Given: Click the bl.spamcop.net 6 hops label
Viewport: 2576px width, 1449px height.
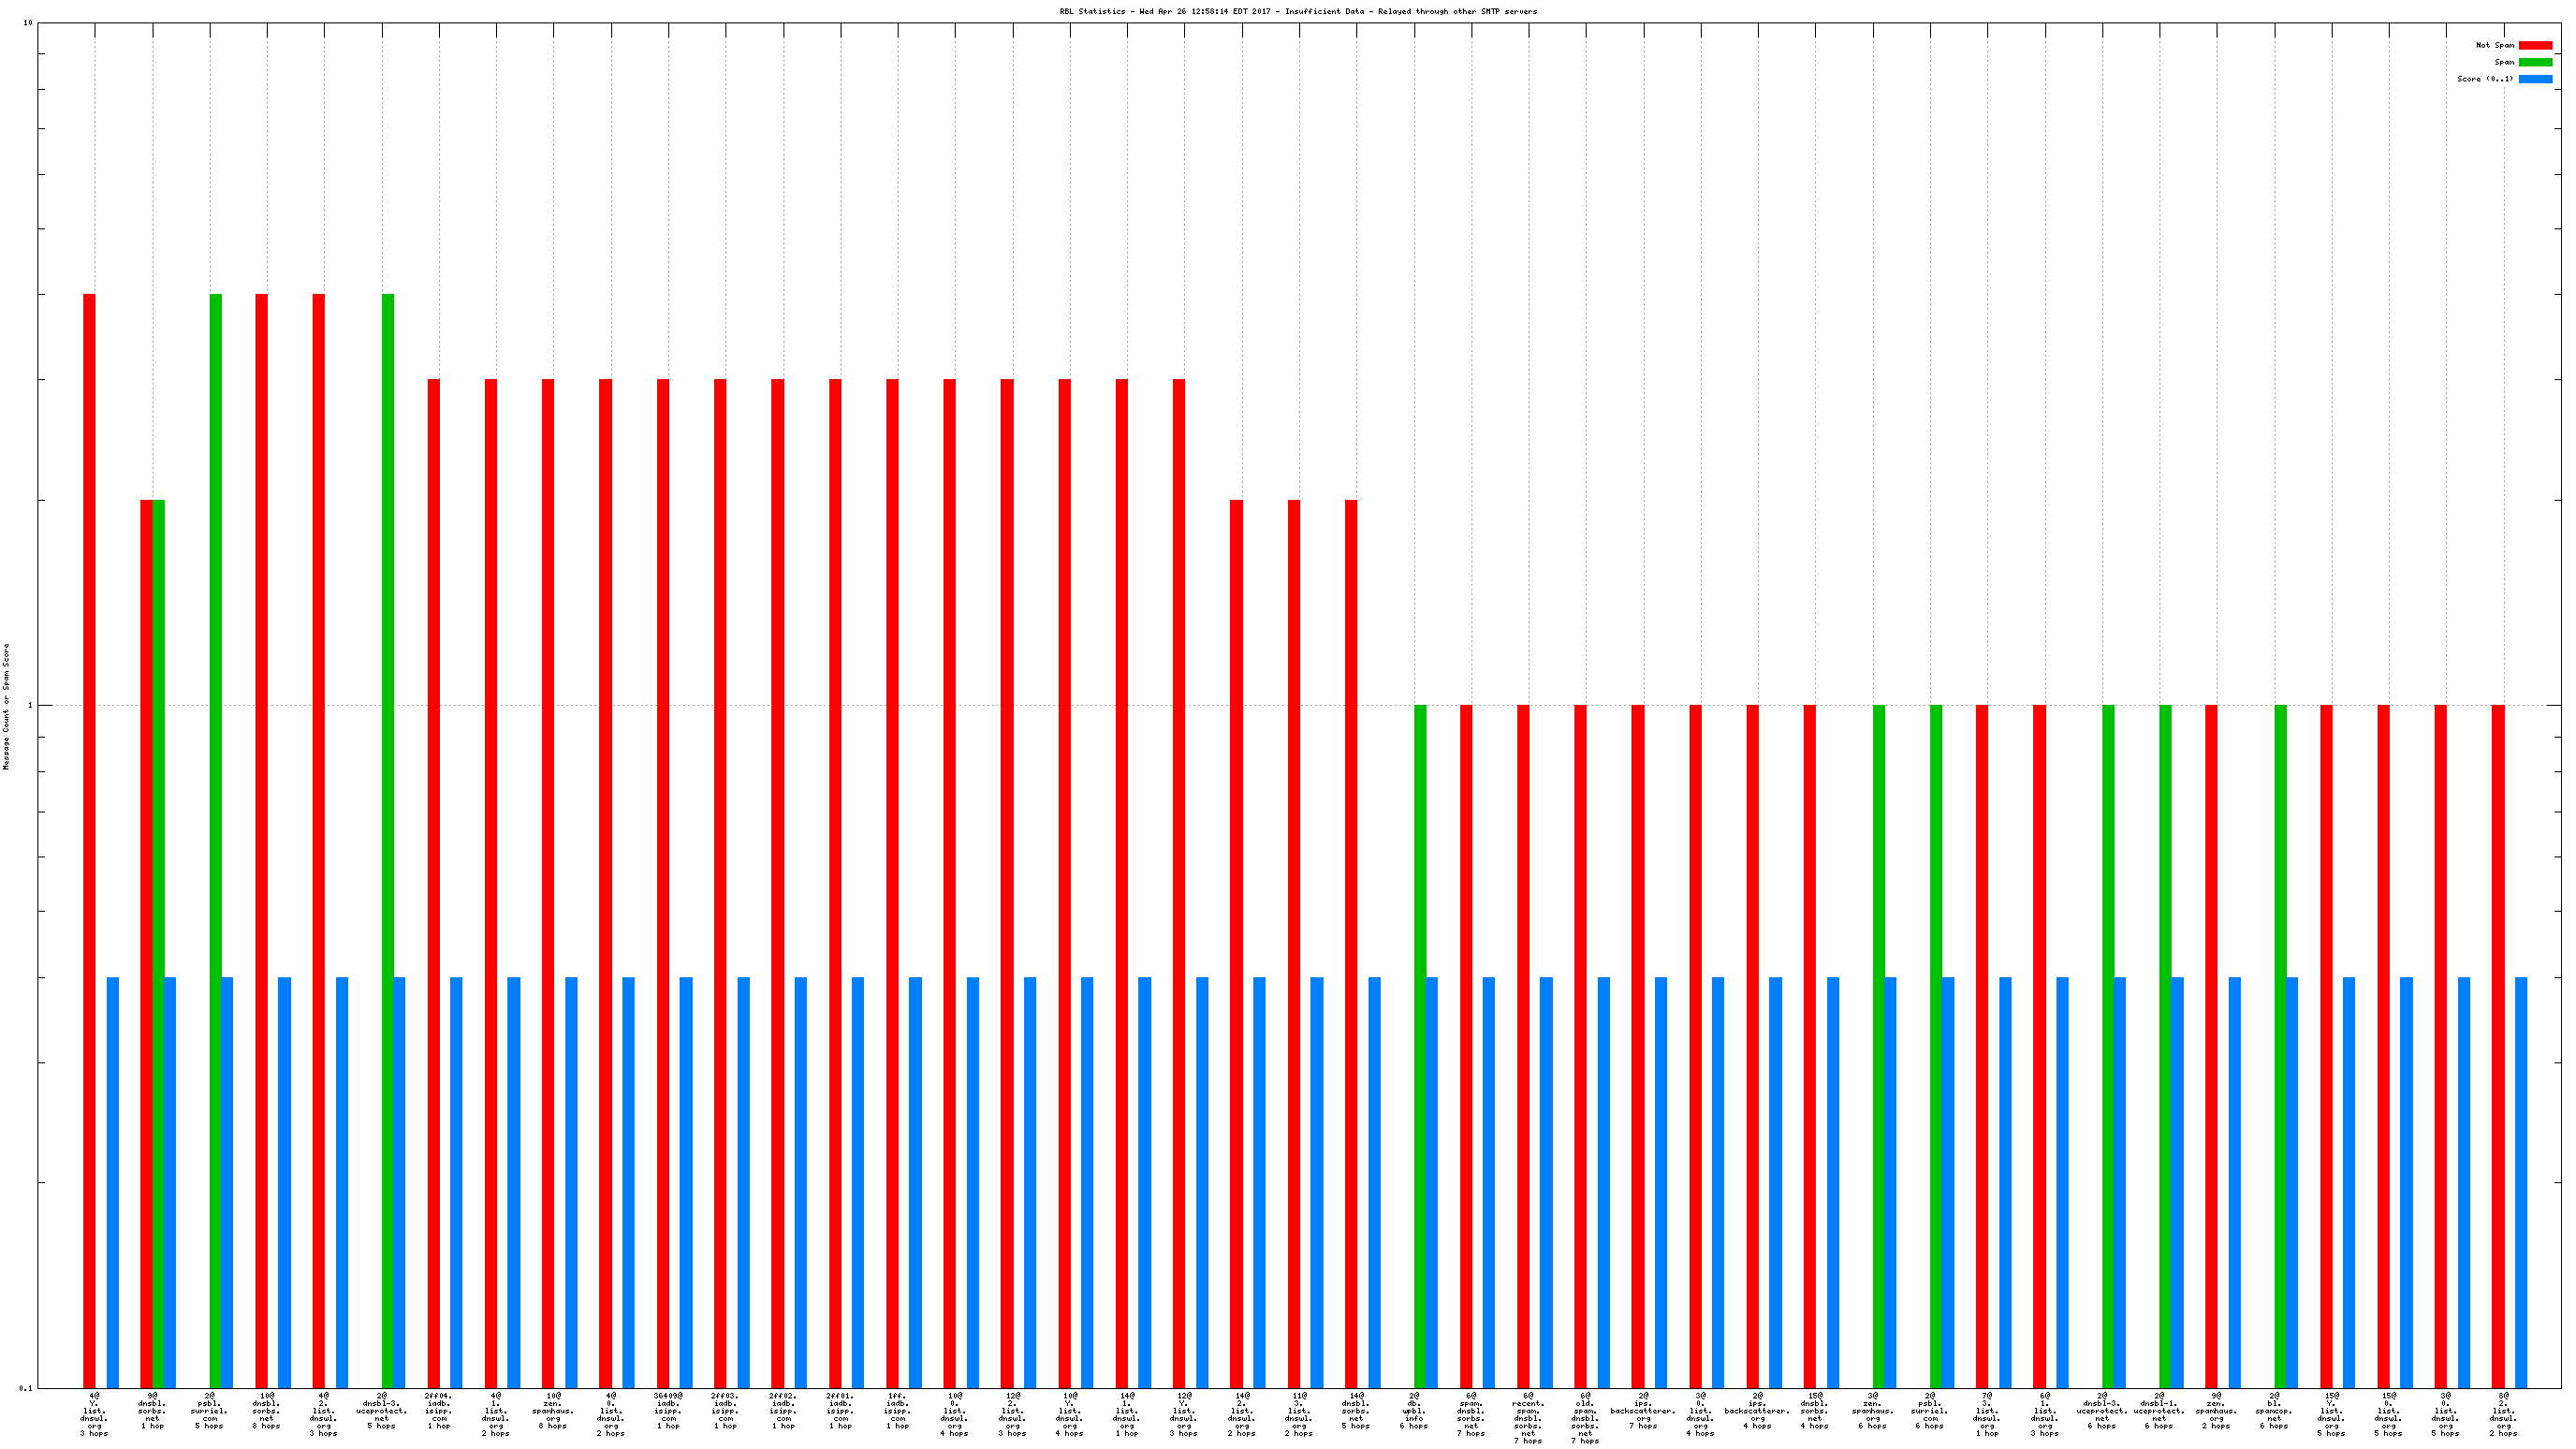Looking at the screenshot, I should pyautogui.click(x=2273, y=1410).
